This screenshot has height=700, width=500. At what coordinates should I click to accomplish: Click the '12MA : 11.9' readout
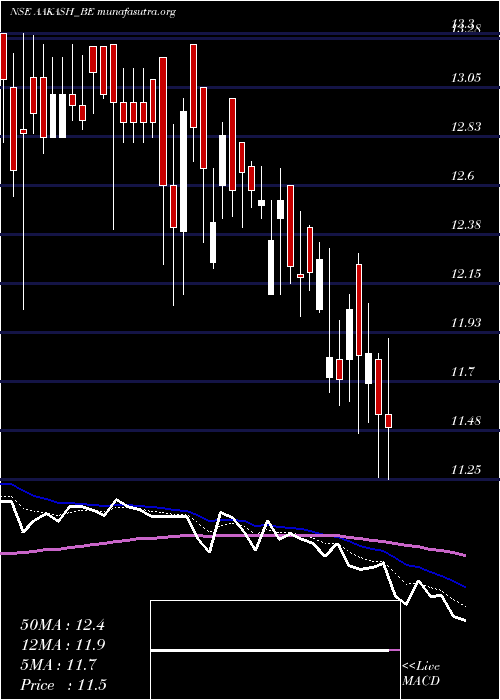(62, 645)
